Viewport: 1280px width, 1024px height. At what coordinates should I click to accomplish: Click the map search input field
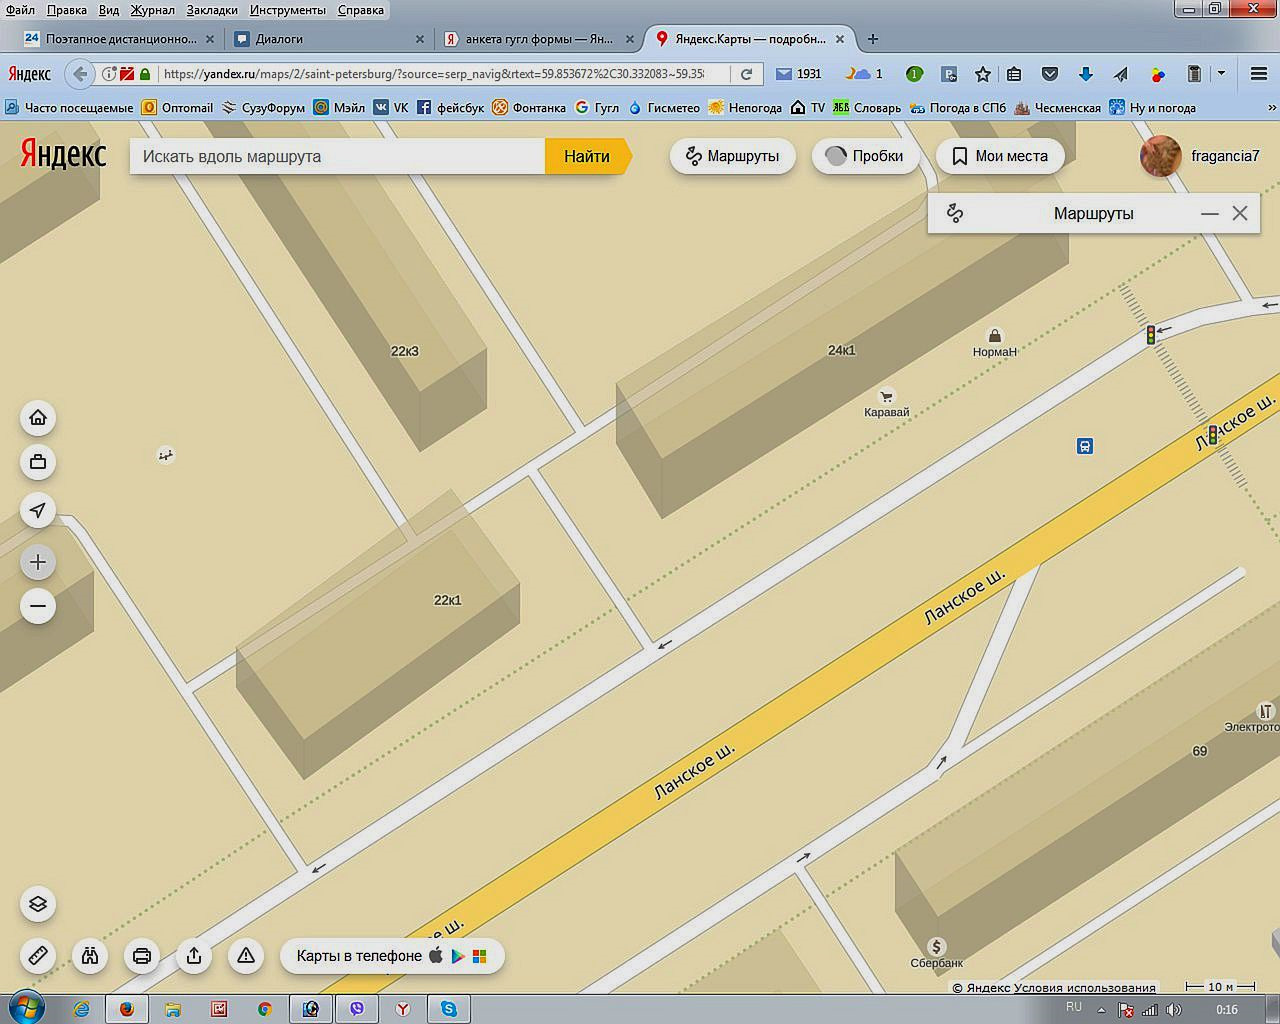click(x=337, y=156)
